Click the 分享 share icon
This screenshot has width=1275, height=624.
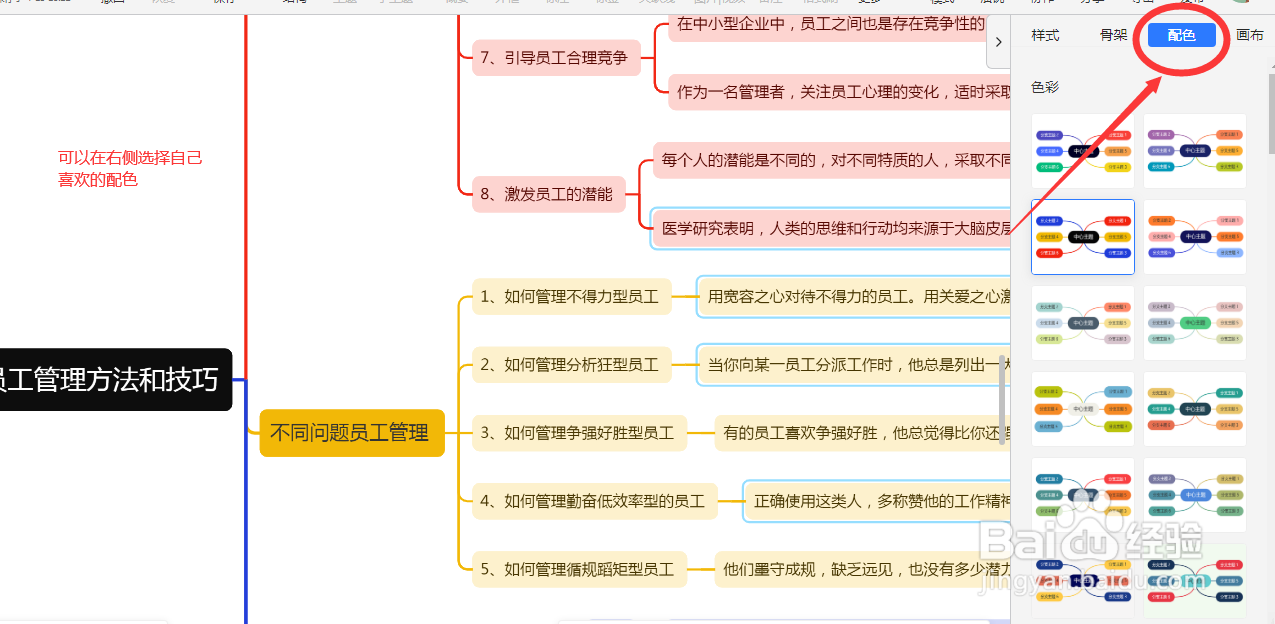coord(1092,3)
